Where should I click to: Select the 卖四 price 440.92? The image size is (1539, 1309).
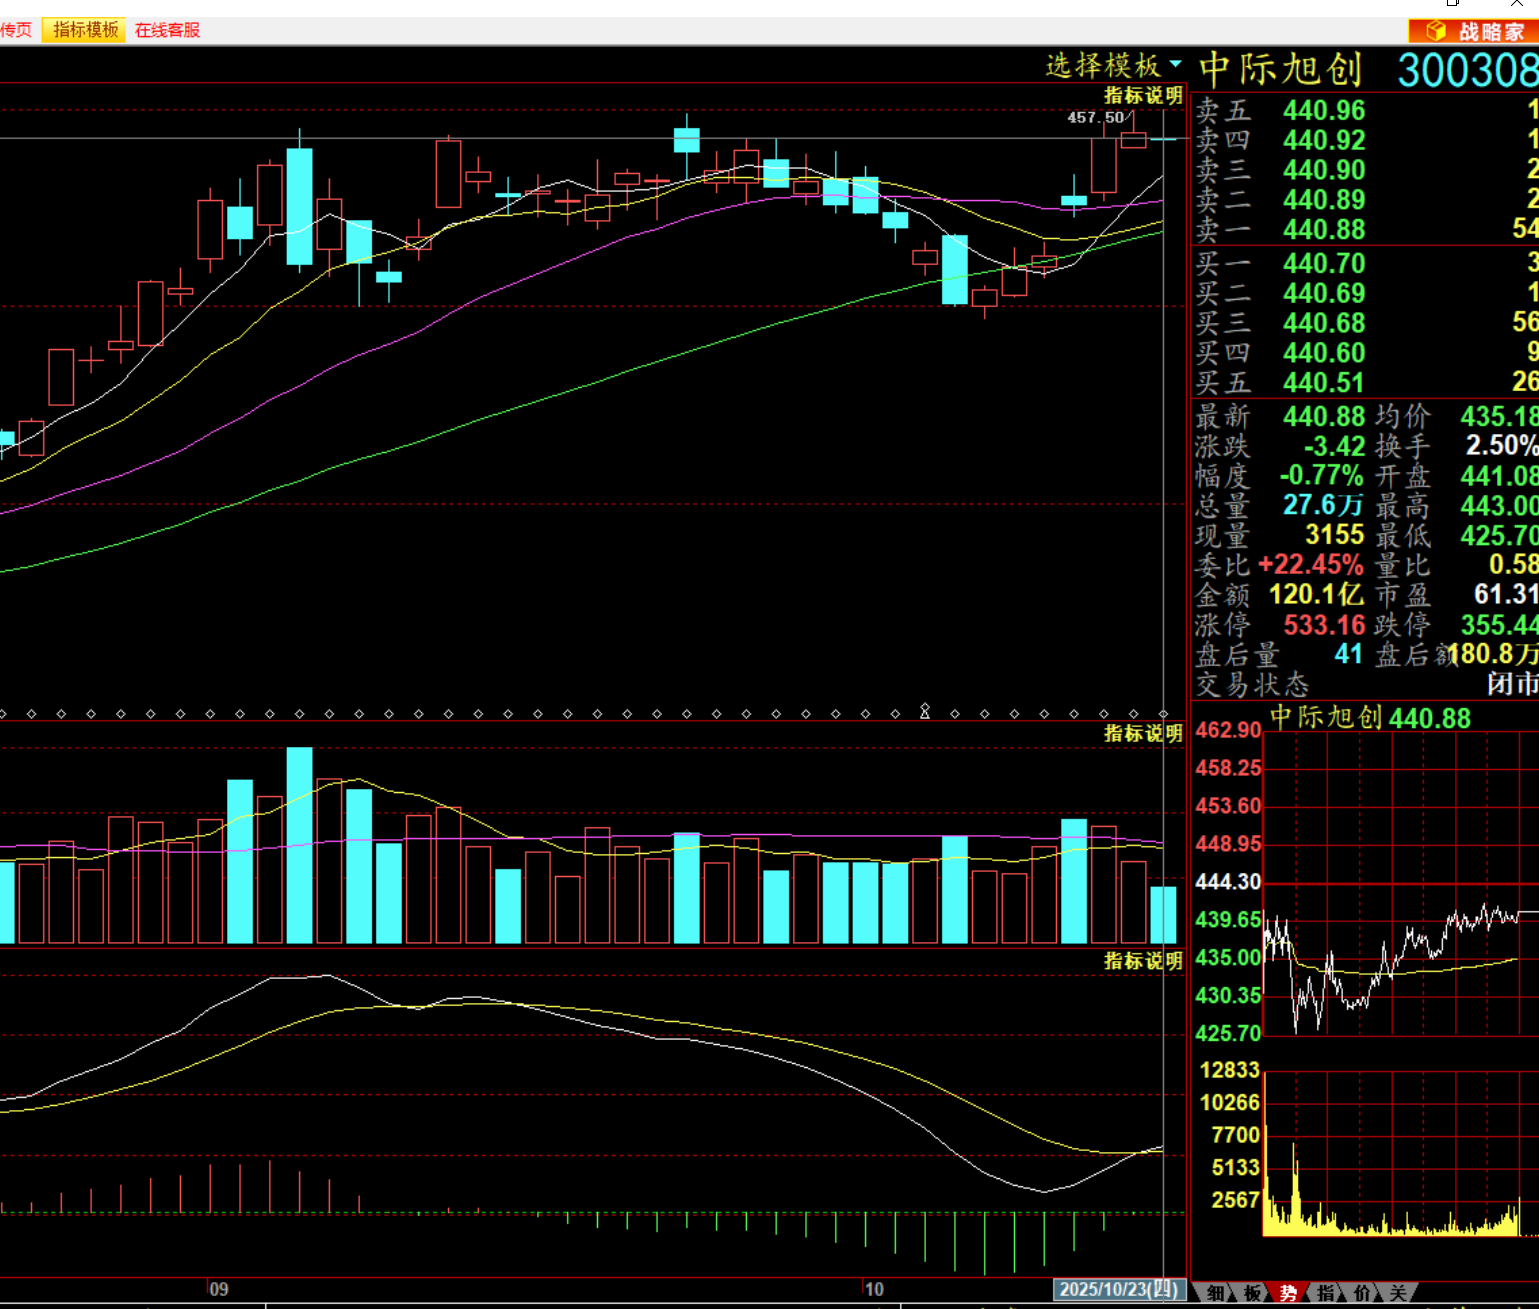tap(1324, 140)
